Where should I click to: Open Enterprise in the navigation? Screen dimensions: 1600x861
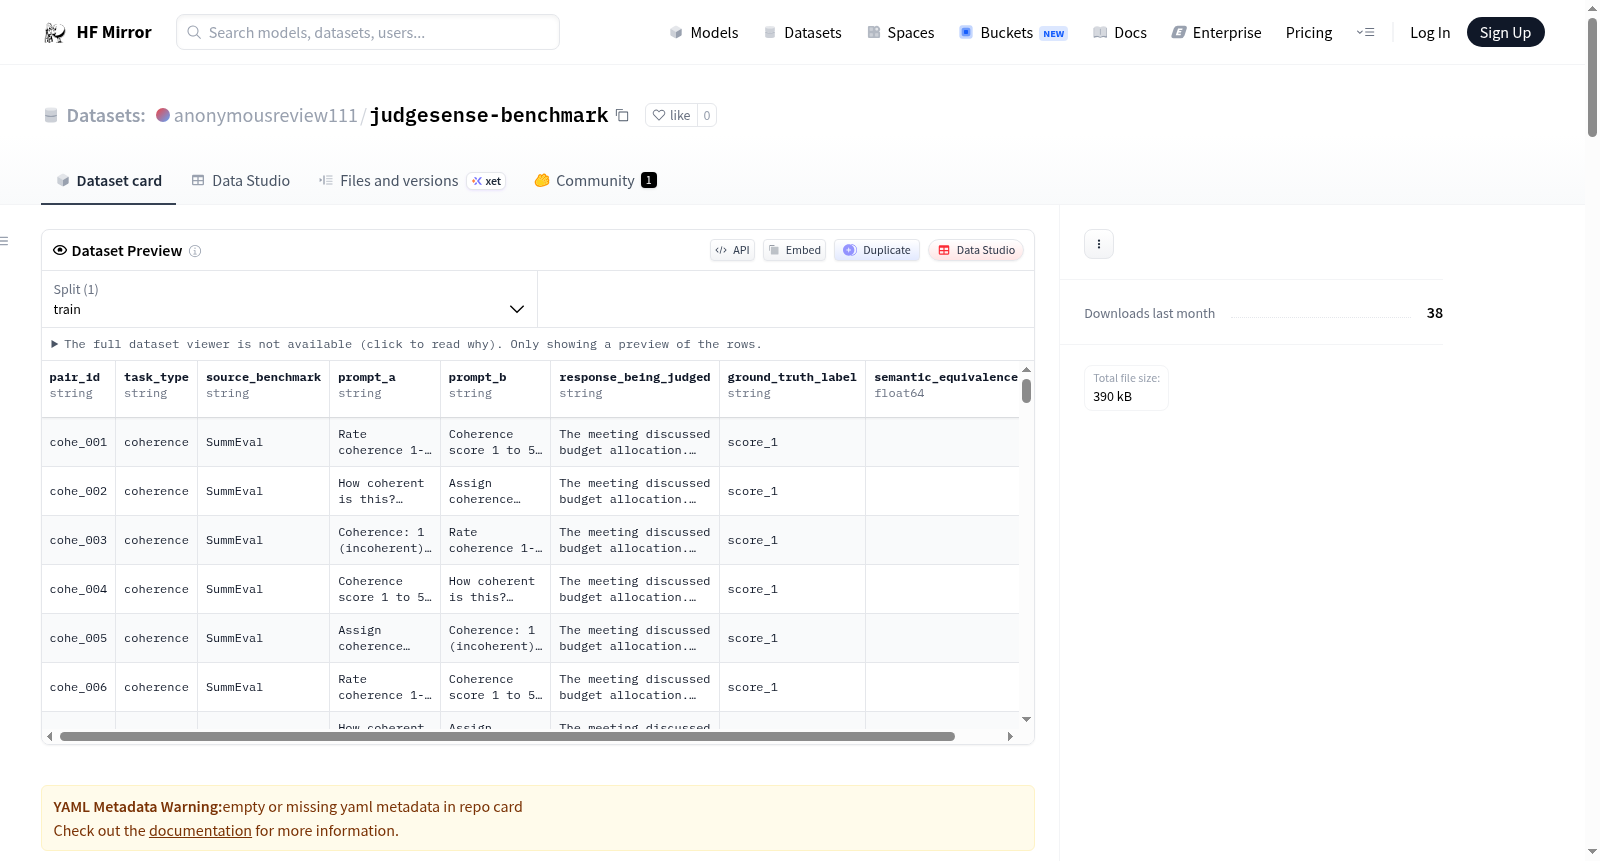tap(1217, 32)
